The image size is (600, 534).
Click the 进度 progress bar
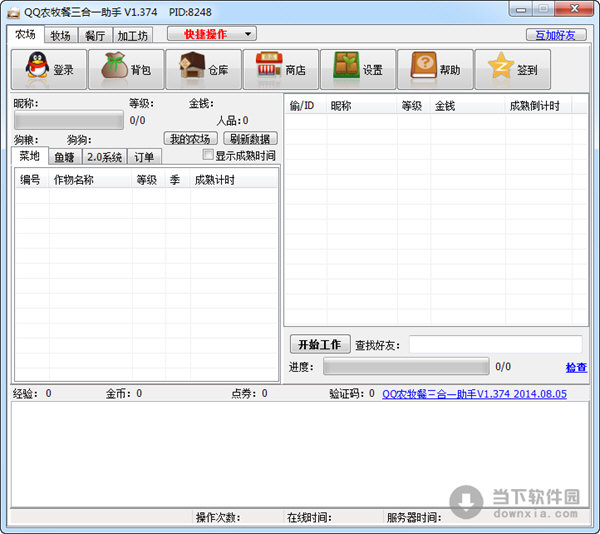[406, 366]
